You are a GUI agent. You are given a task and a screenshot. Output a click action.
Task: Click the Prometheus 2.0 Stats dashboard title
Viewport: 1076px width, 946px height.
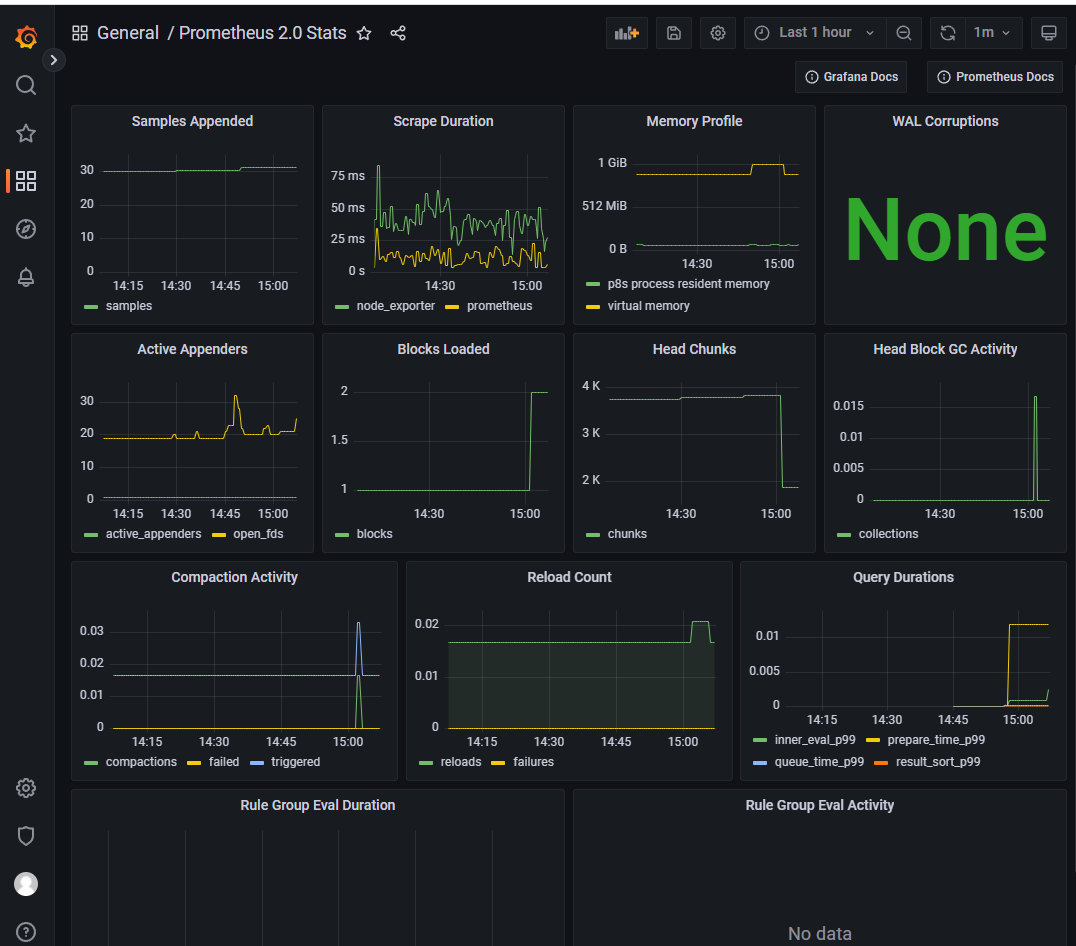tap(262, 33)
